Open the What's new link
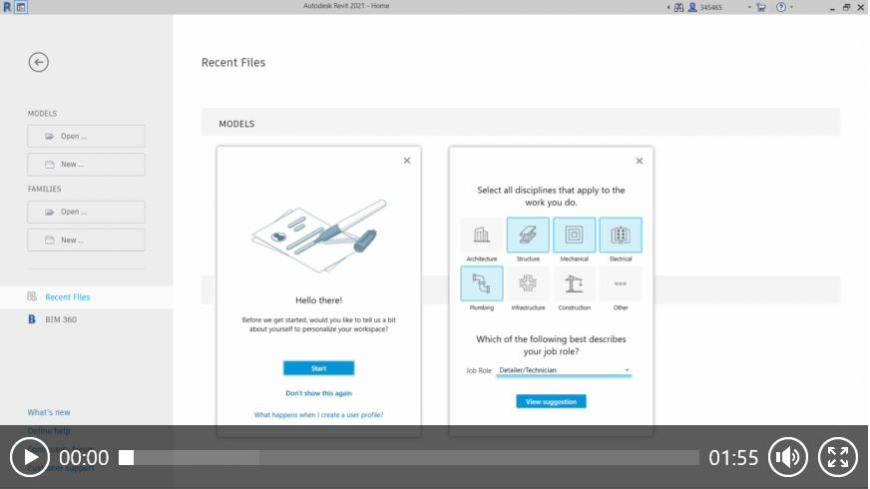Image resolution: width=870 pixels, height=489 pixels. point(49,412)
